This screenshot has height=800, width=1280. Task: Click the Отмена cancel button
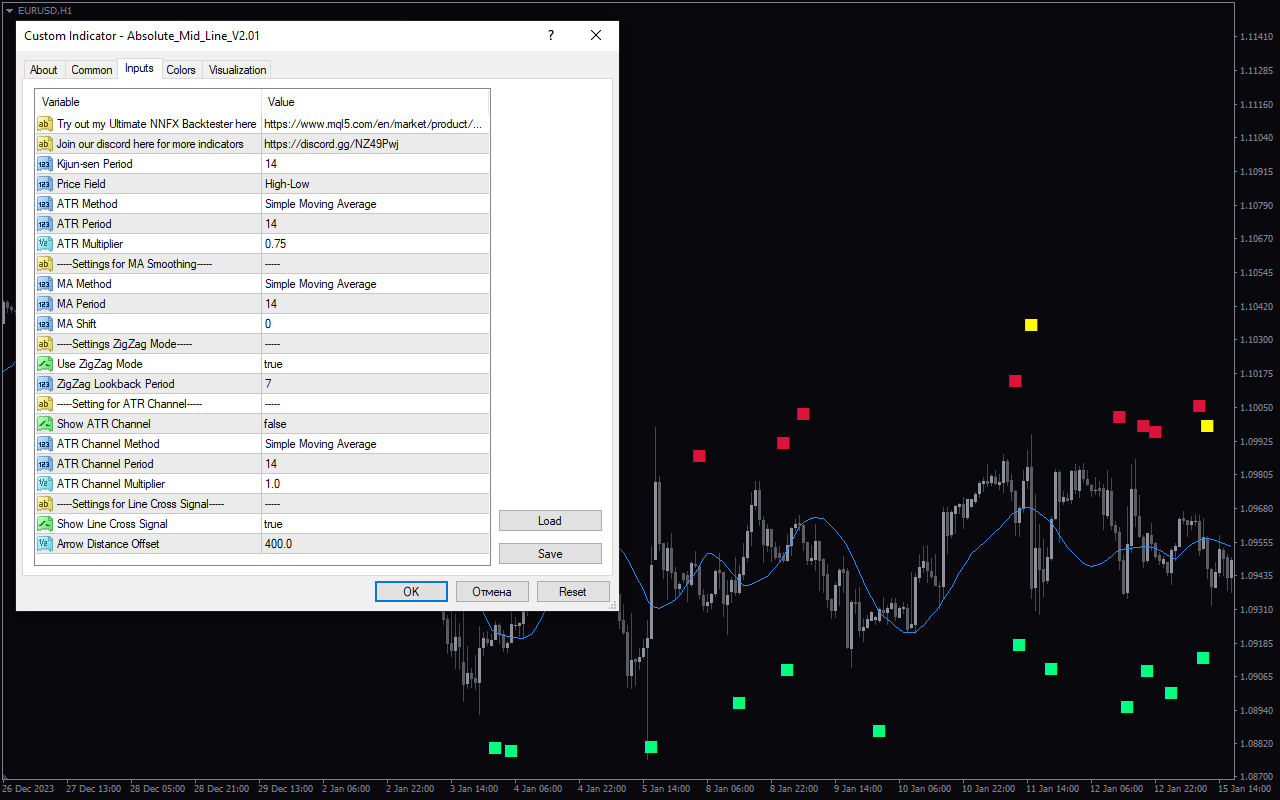(x=492, y=592)
